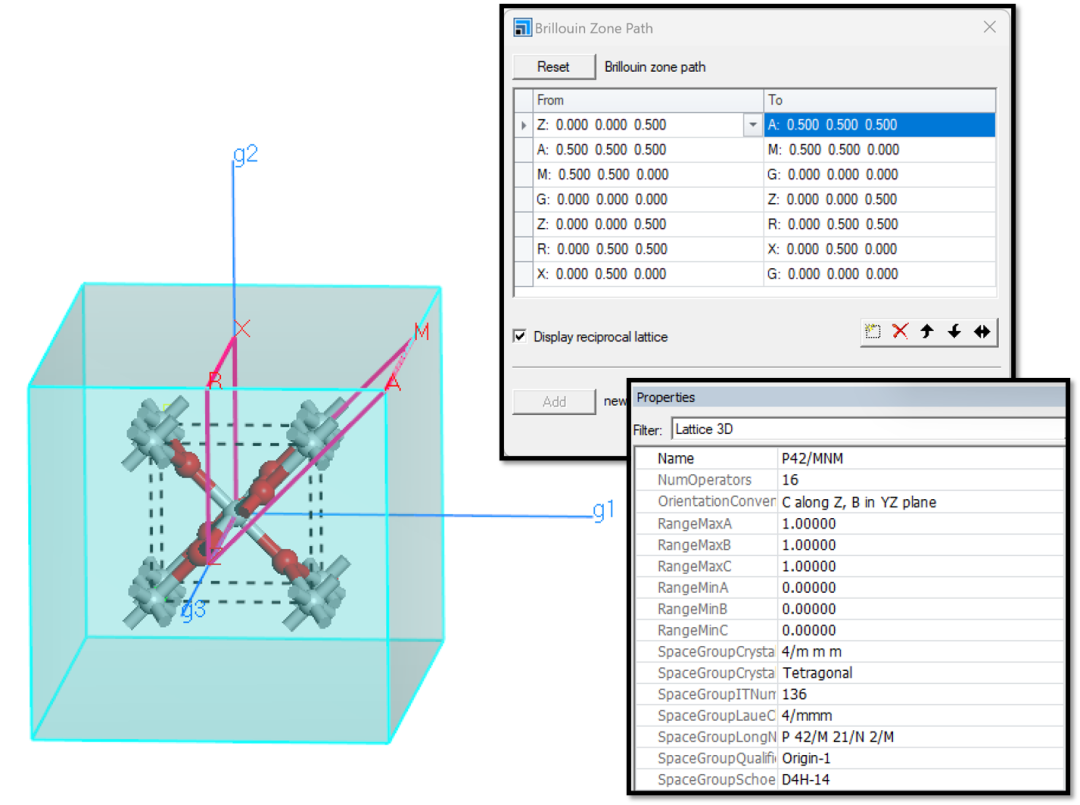1080x805 pixels.
Task: Click the g1 reciprocal axis label
Action: [603, 510]
